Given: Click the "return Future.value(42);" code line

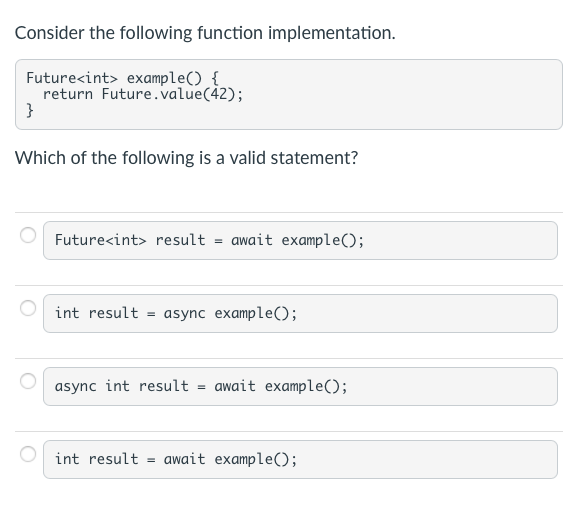Looking at the screenshot, I should tap(143, 94).
